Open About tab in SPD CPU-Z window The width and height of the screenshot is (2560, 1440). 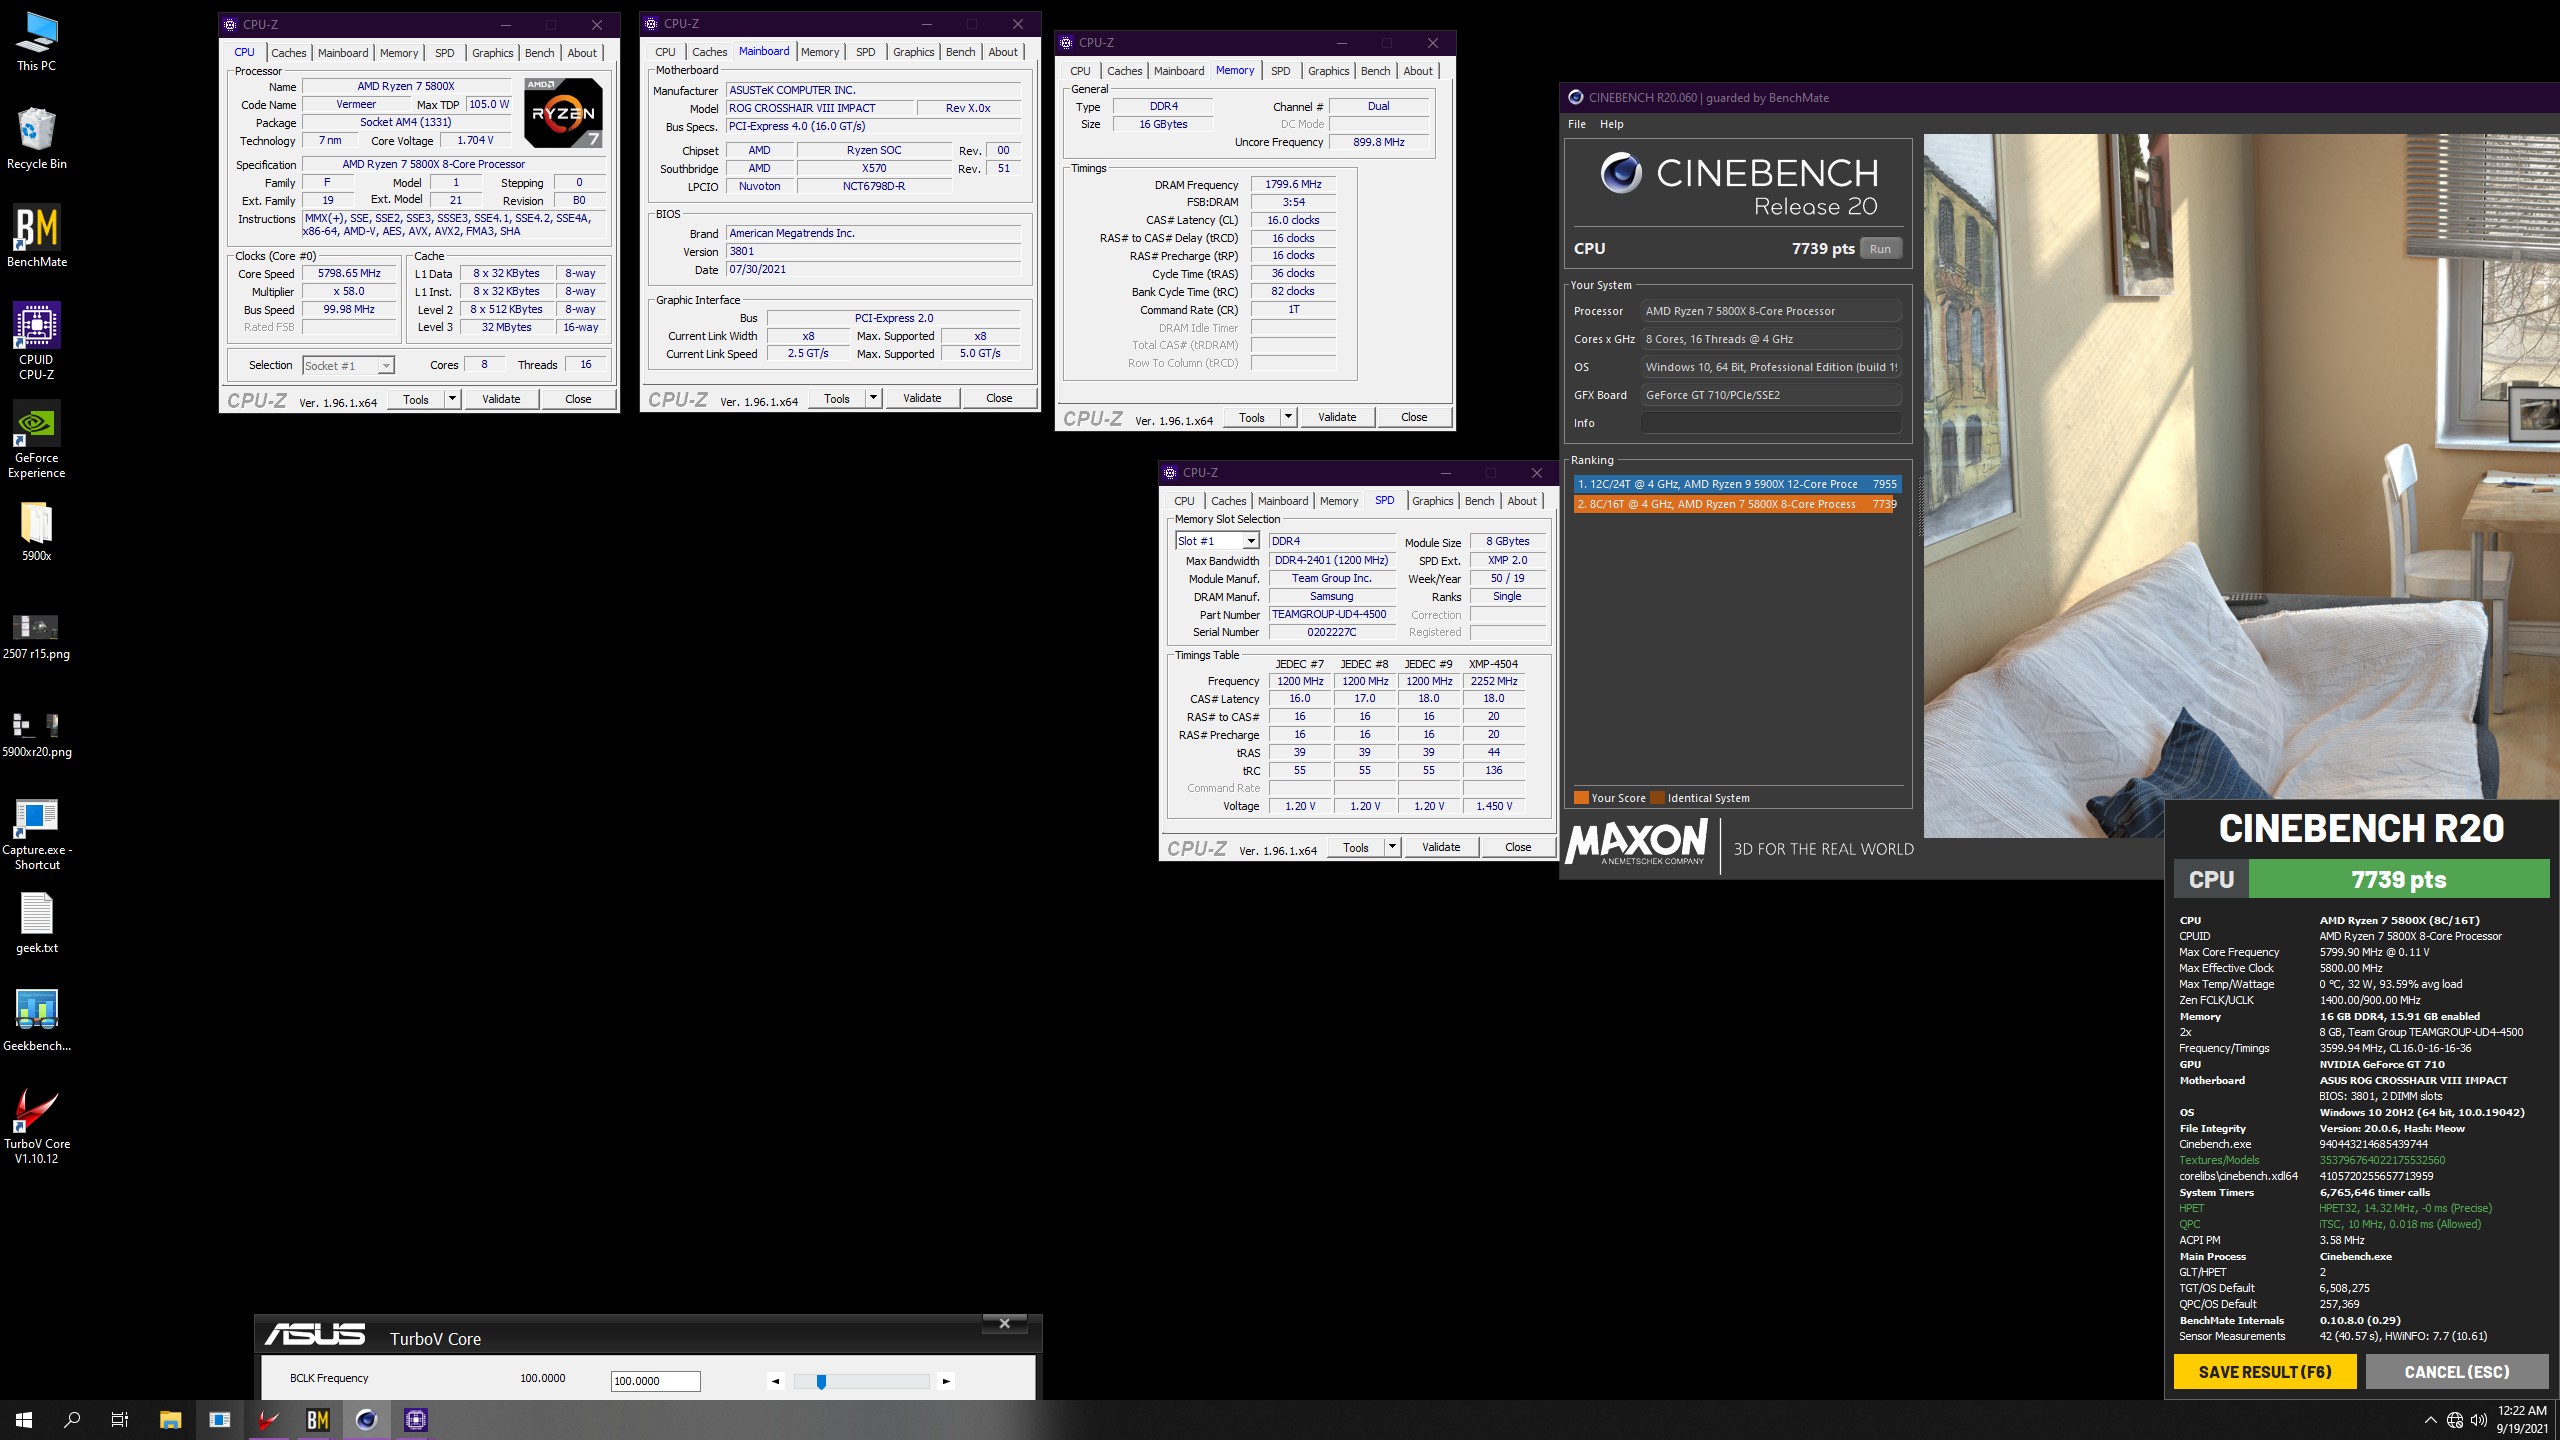[x=1522, y=501]
